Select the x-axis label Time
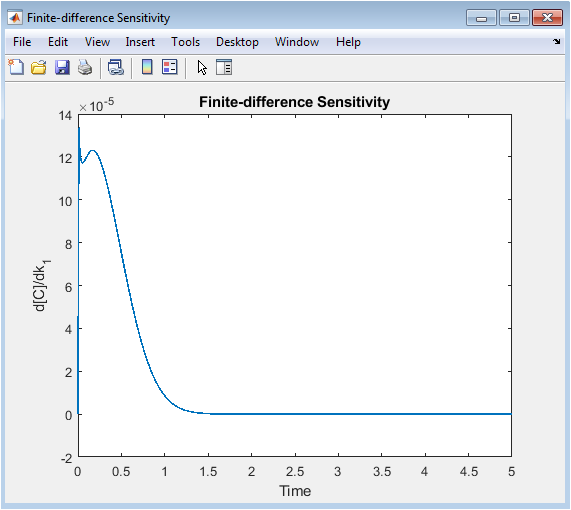Viewport: 571px width, 510px height. pos(295,491)
